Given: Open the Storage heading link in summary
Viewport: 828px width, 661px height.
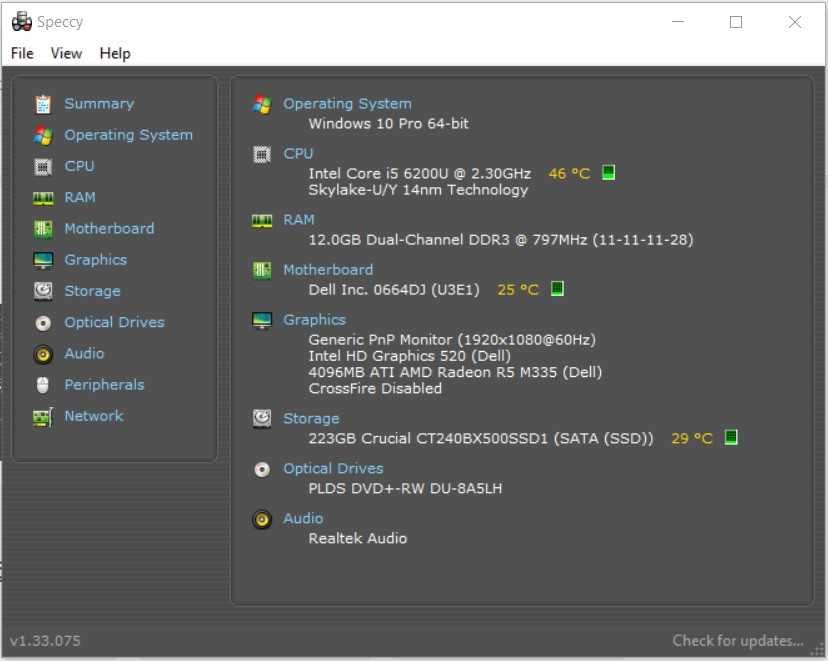Looking at the screenshot, I should [311, 419].
